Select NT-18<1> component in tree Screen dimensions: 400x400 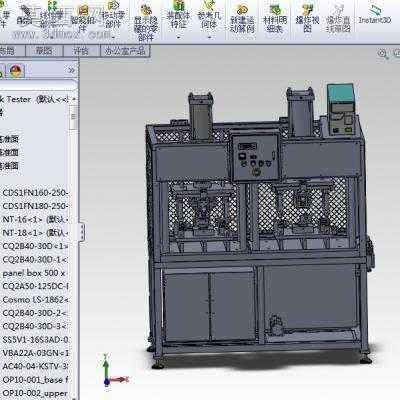(35, 233)
